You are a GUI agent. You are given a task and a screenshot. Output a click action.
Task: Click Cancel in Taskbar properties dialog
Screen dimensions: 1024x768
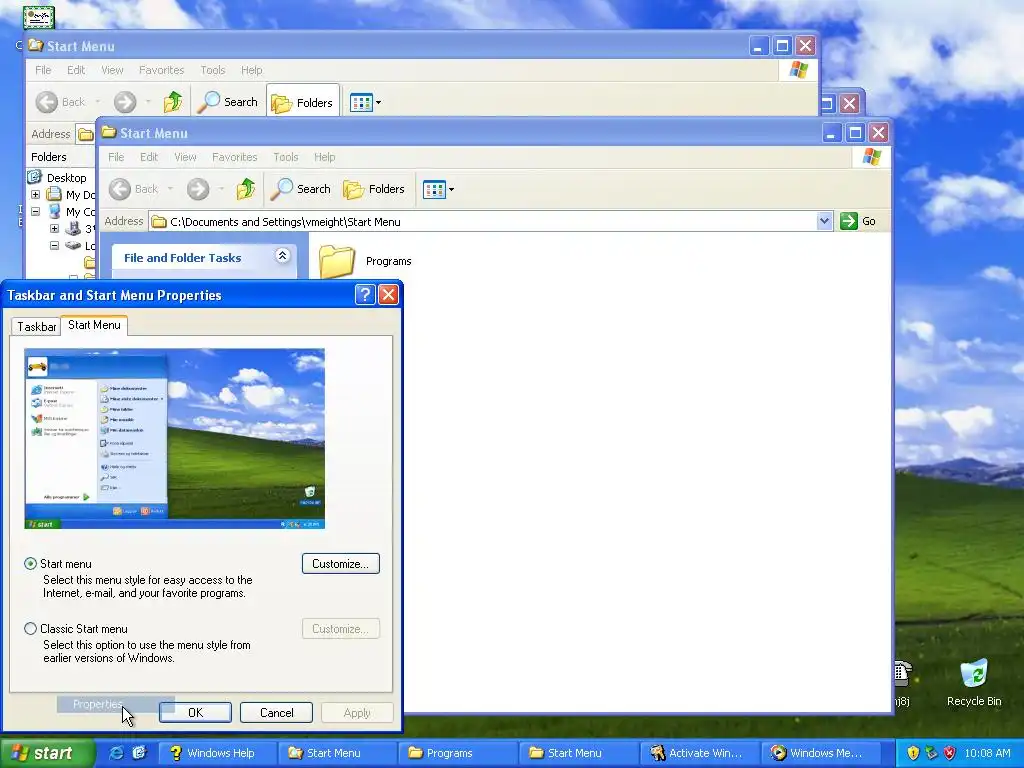[276, 712]
